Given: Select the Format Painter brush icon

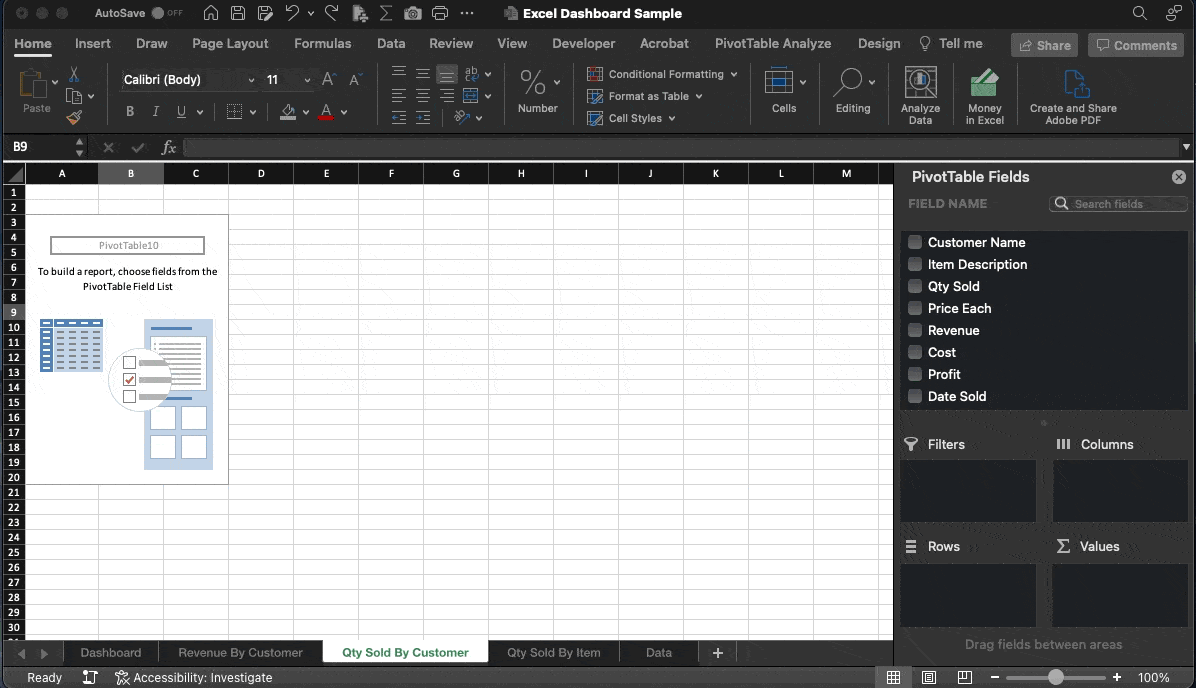Looking at the screenshot, I should pos(75,117).
